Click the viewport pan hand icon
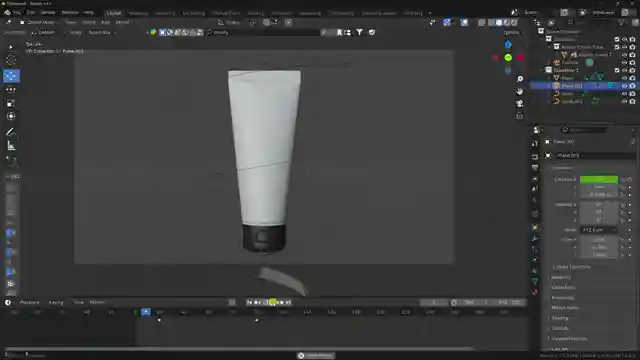The height and width of the screenshot is (360, 640). pyautogui.click(x=519, y=91)
